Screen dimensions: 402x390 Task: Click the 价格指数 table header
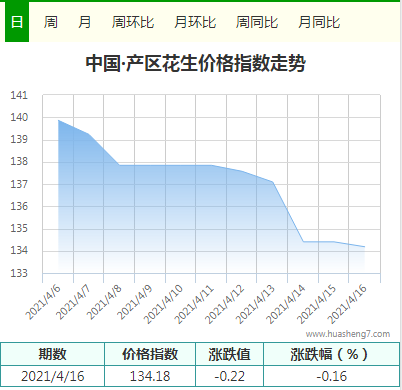(x=150, y=354)
